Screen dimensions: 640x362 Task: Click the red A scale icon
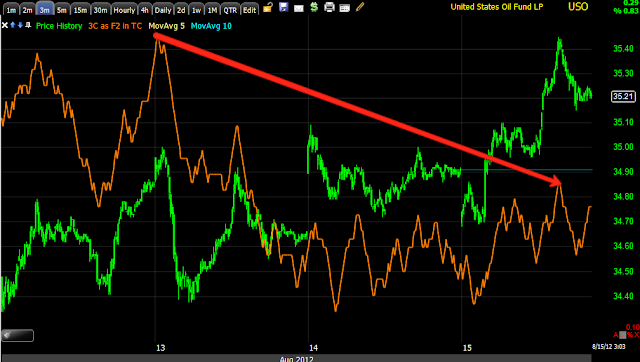[616, 335]
